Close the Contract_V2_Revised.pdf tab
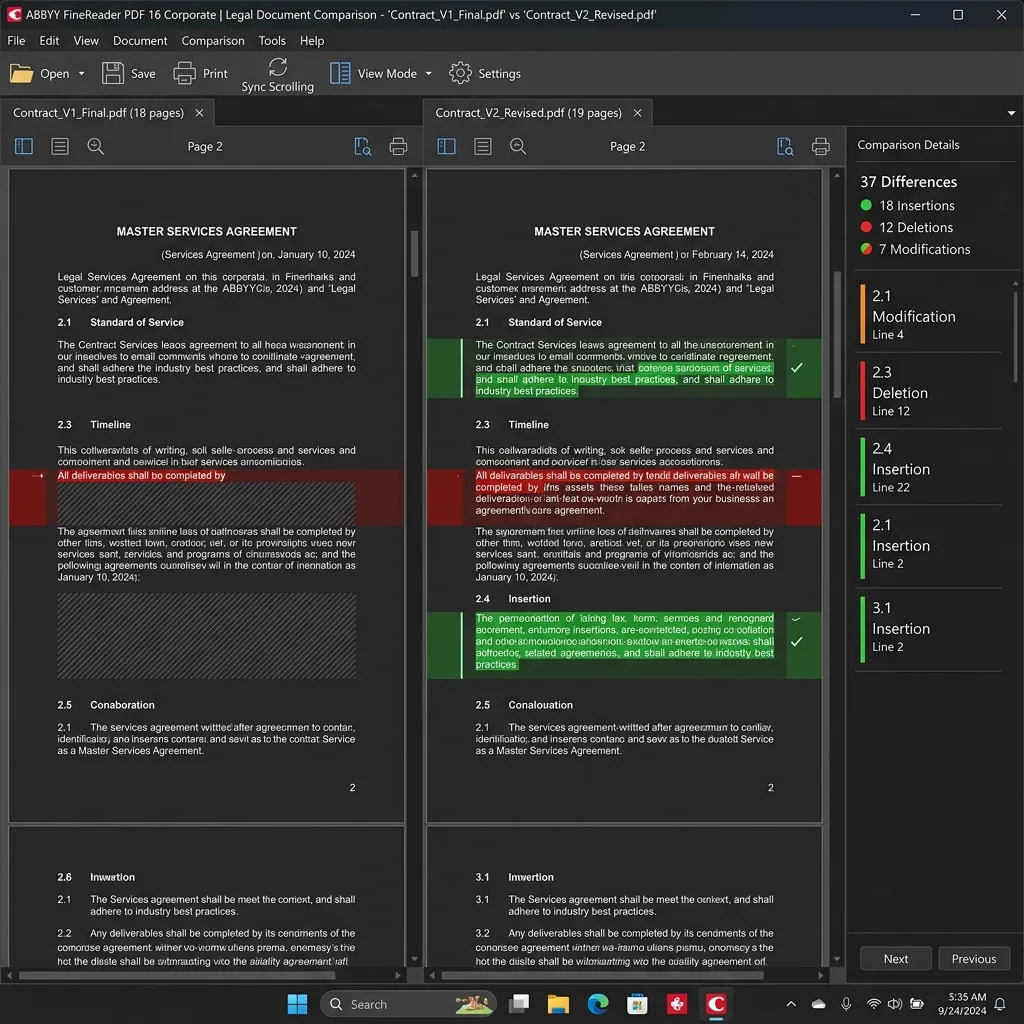Image resolution: width=1024 pixels, height=1024 pixels. (x=637, y=113)
